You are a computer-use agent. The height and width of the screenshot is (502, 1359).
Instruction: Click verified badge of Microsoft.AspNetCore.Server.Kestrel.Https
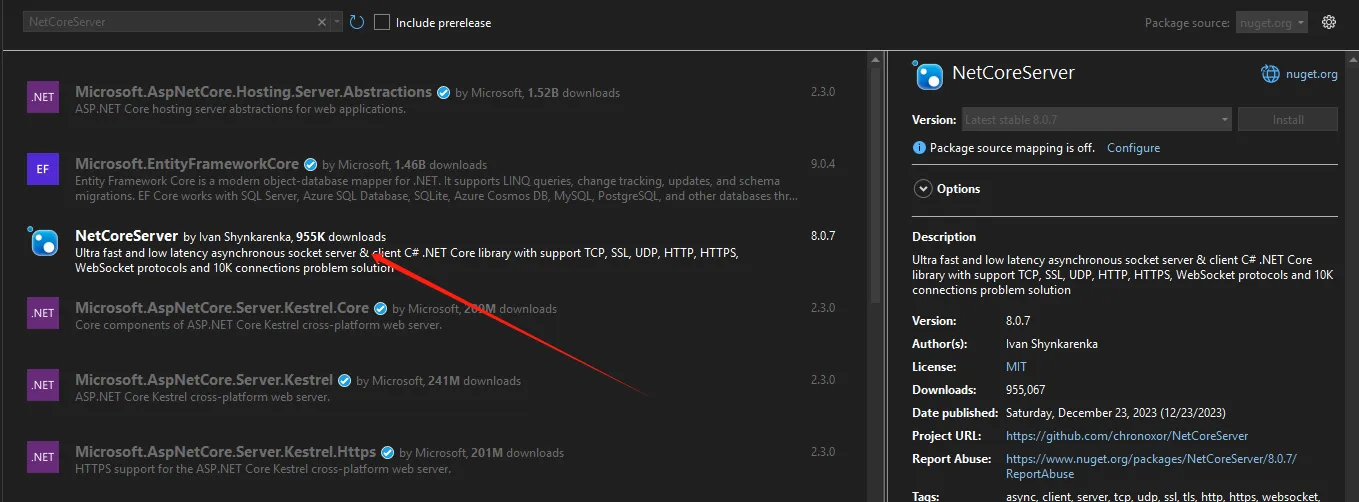click(387, 452)
